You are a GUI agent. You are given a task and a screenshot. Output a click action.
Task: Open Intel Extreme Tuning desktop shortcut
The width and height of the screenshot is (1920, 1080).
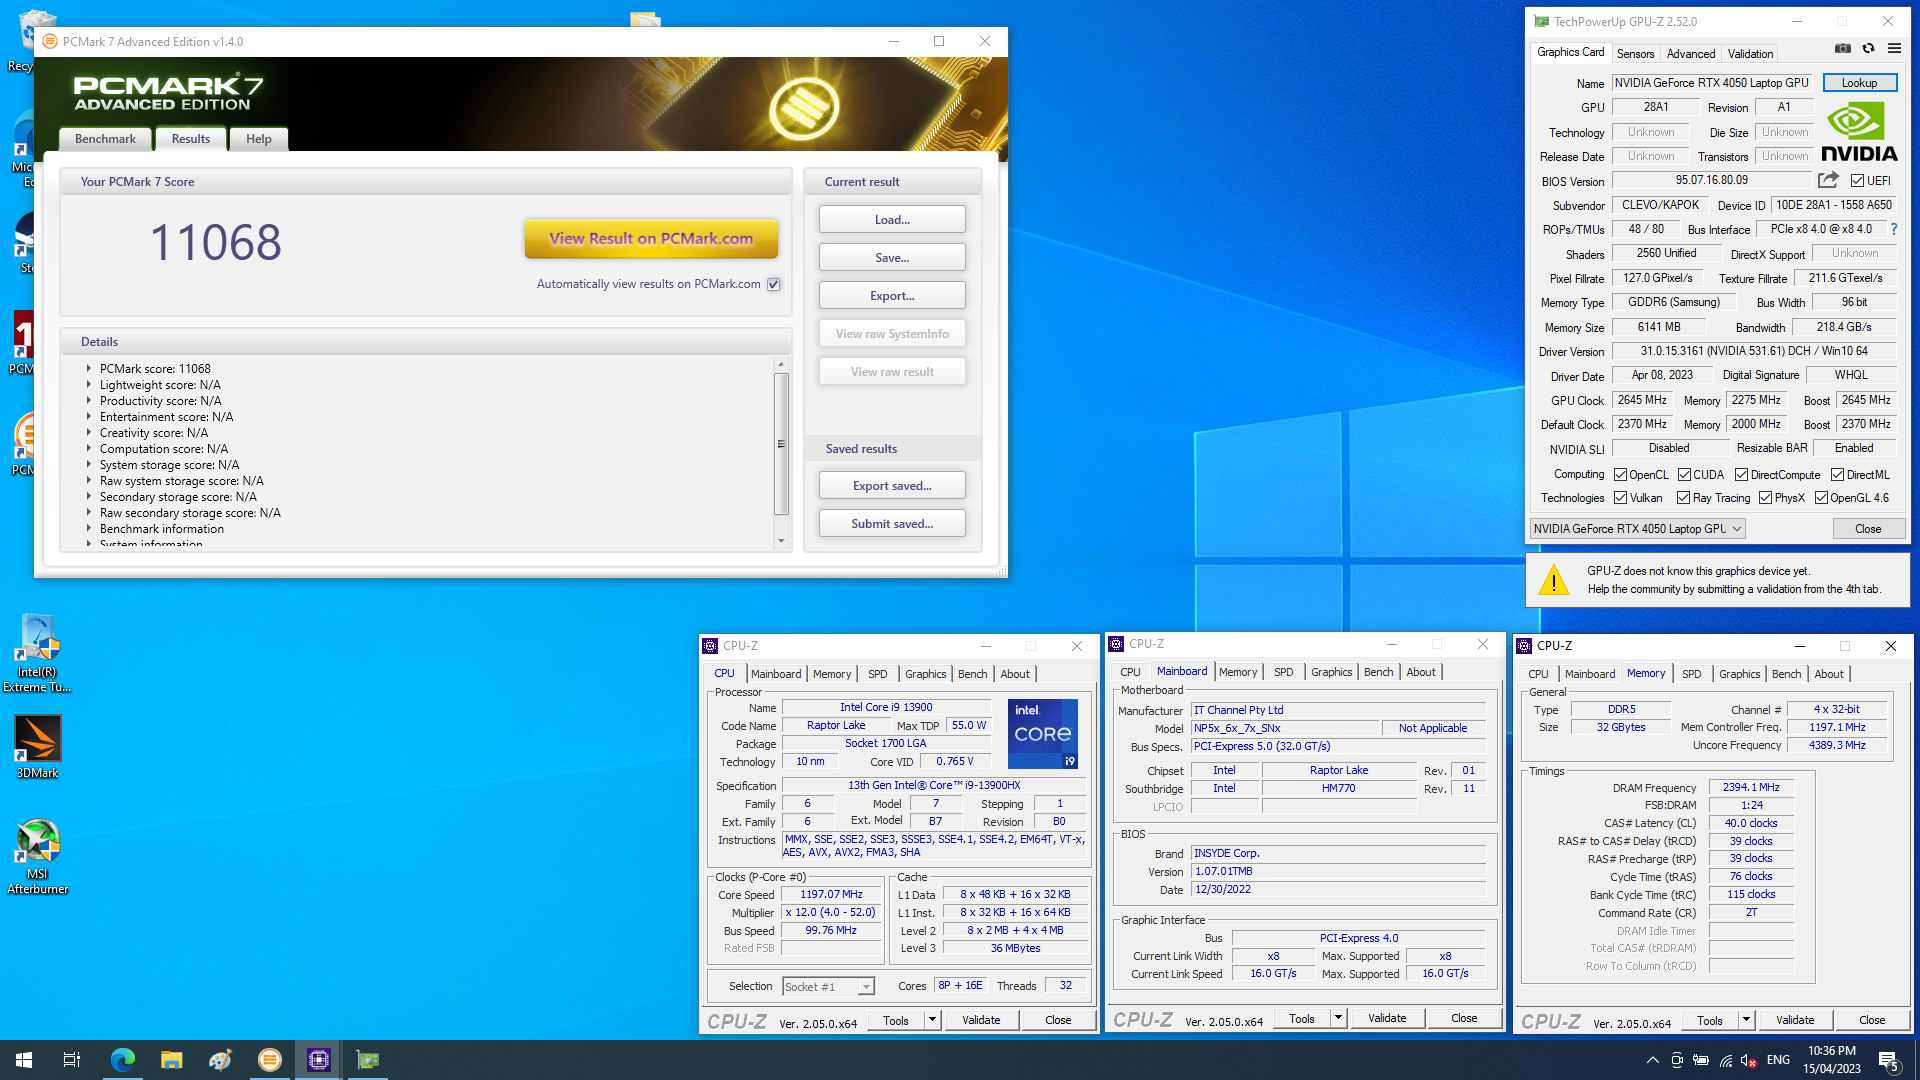[x=38, y=654]
